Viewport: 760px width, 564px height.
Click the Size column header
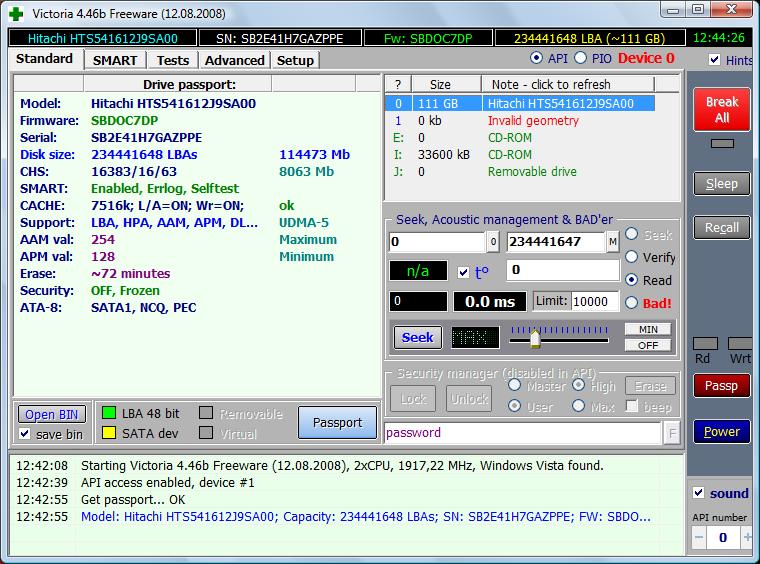point(446,84)
